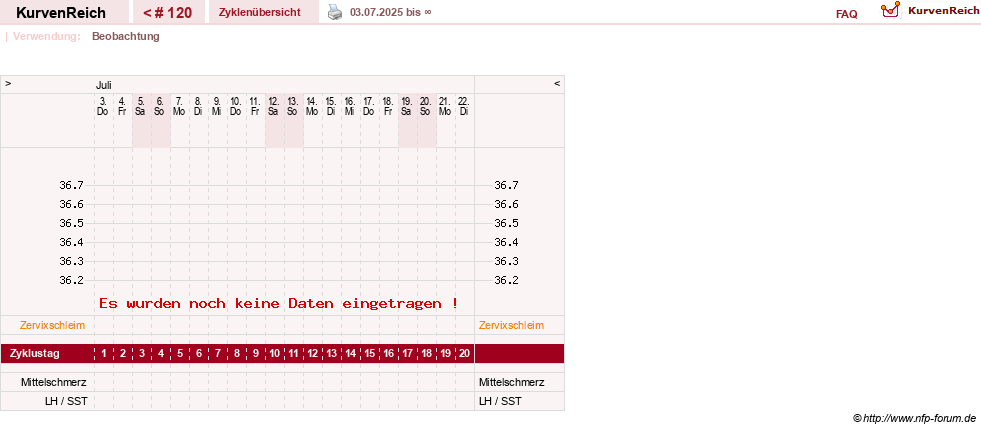Image resolution: width=981 pixels, height=430 pixels.
Task: Click cycle day 12 in Zyklustag row
Action: click(313, 354)
